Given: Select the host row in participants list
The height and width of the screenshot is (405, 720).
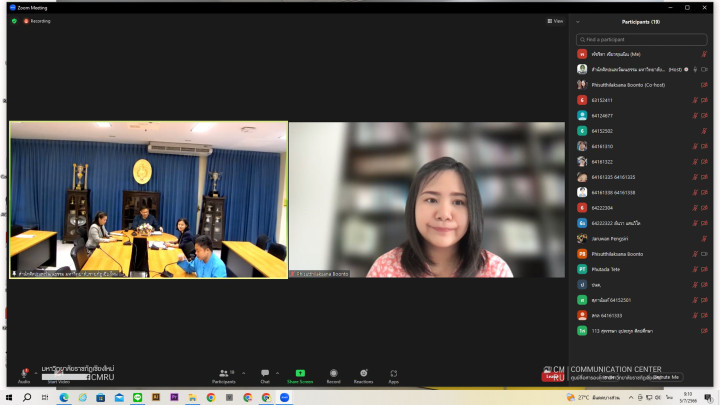Looking at the screenshot, I should pos(641,69).
